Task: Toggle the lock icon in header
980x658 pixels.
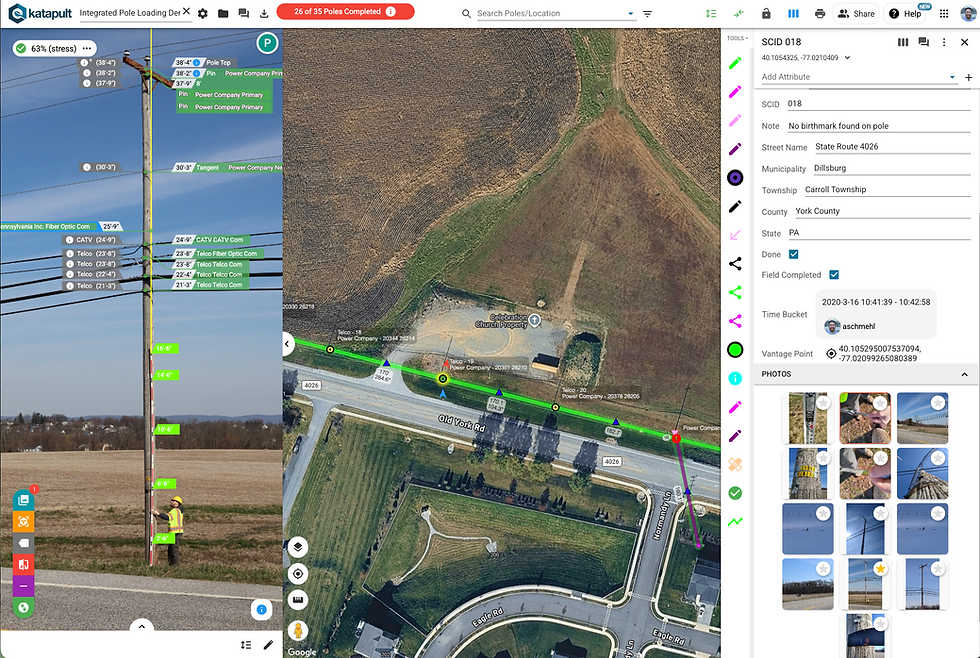Action: click(x=766, y=13)
